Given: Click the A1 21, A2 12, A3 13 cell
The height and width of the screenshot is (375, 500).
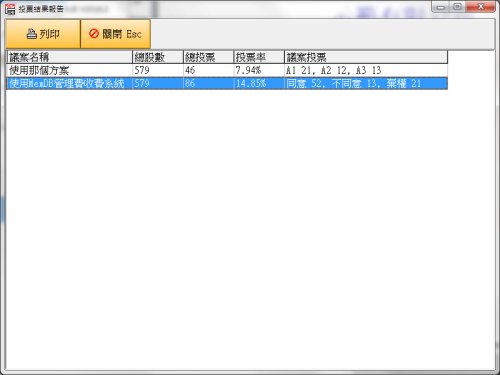Looking at the screenshot, I should tap(366, 70).
